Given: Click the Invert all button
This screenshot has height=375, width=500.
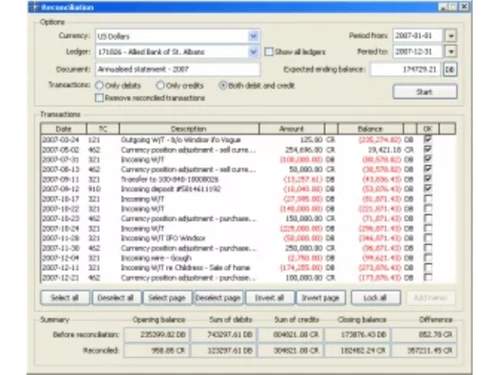Looking at the screenshot, I should (270, 298).
